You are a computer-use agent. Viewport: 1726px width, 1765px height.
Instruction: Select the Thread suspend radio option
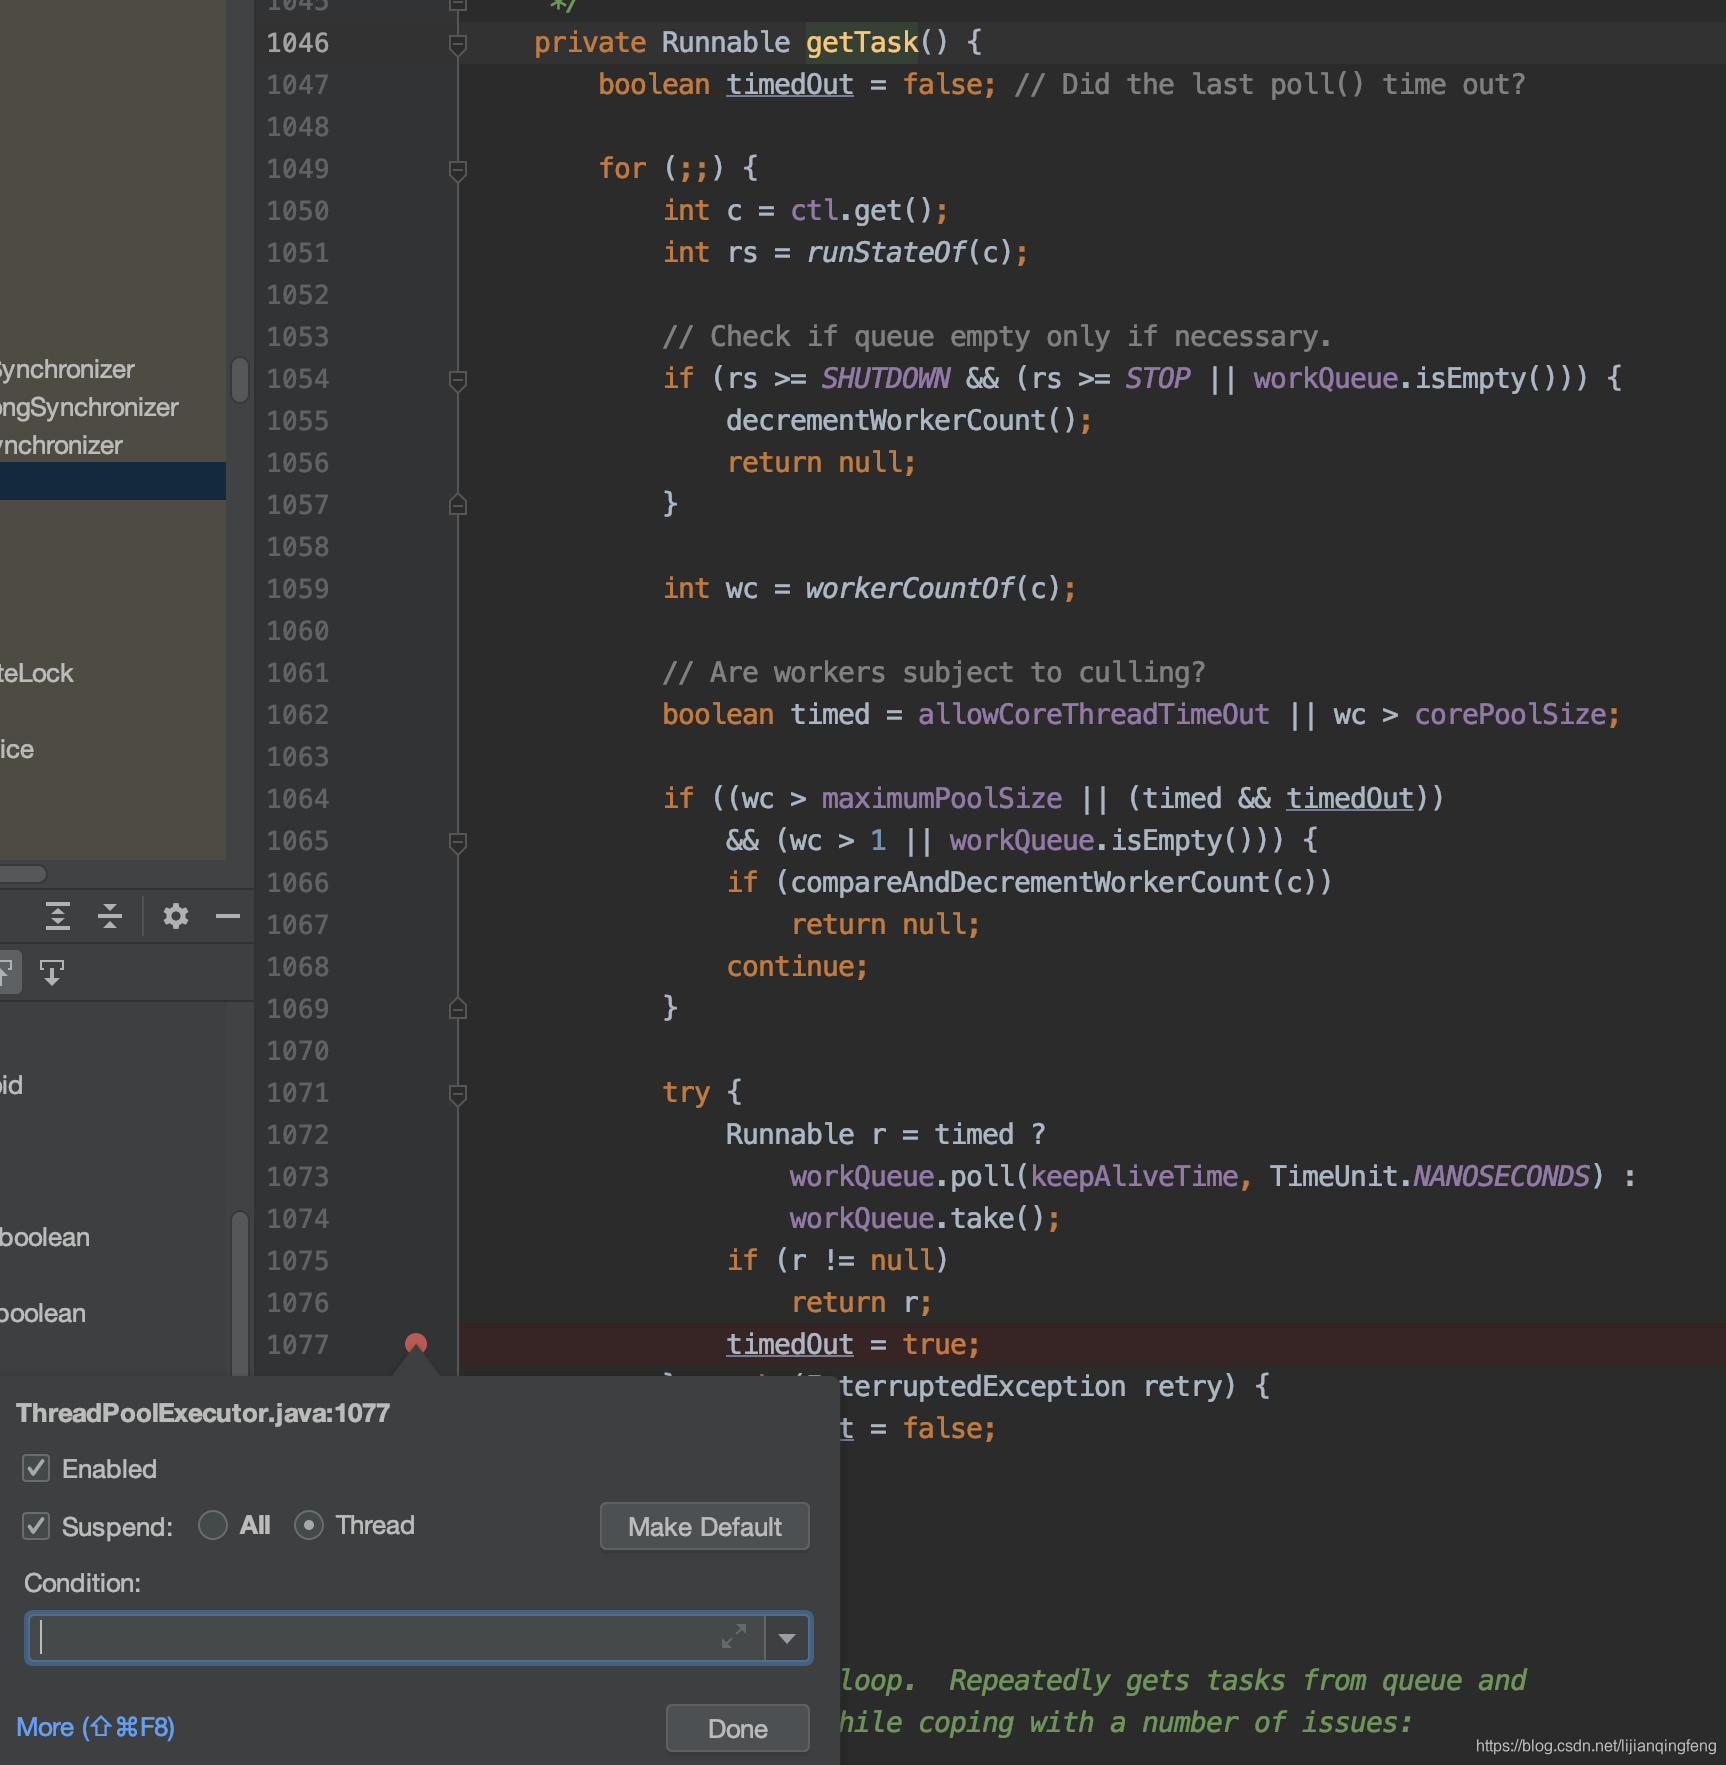[x=309, y=1525]
